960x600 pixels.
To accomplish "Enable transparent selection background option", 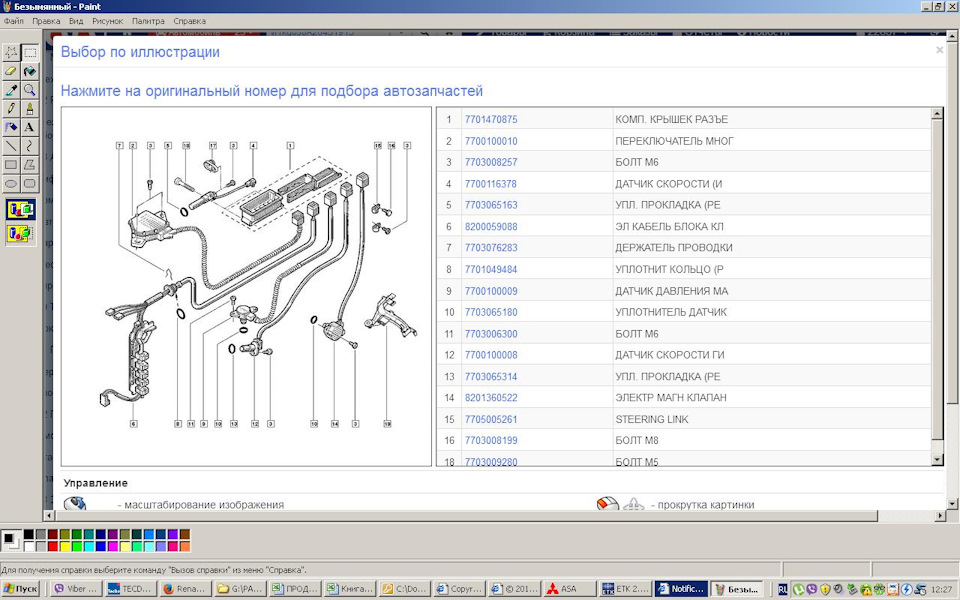I will (x=20, y=233).
